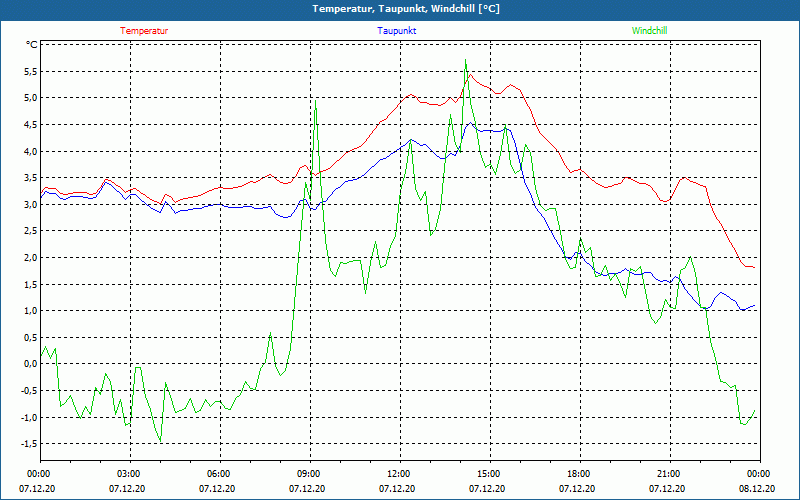
Task: Click the '2,0' y-axis value
Action: pos(31,258)
